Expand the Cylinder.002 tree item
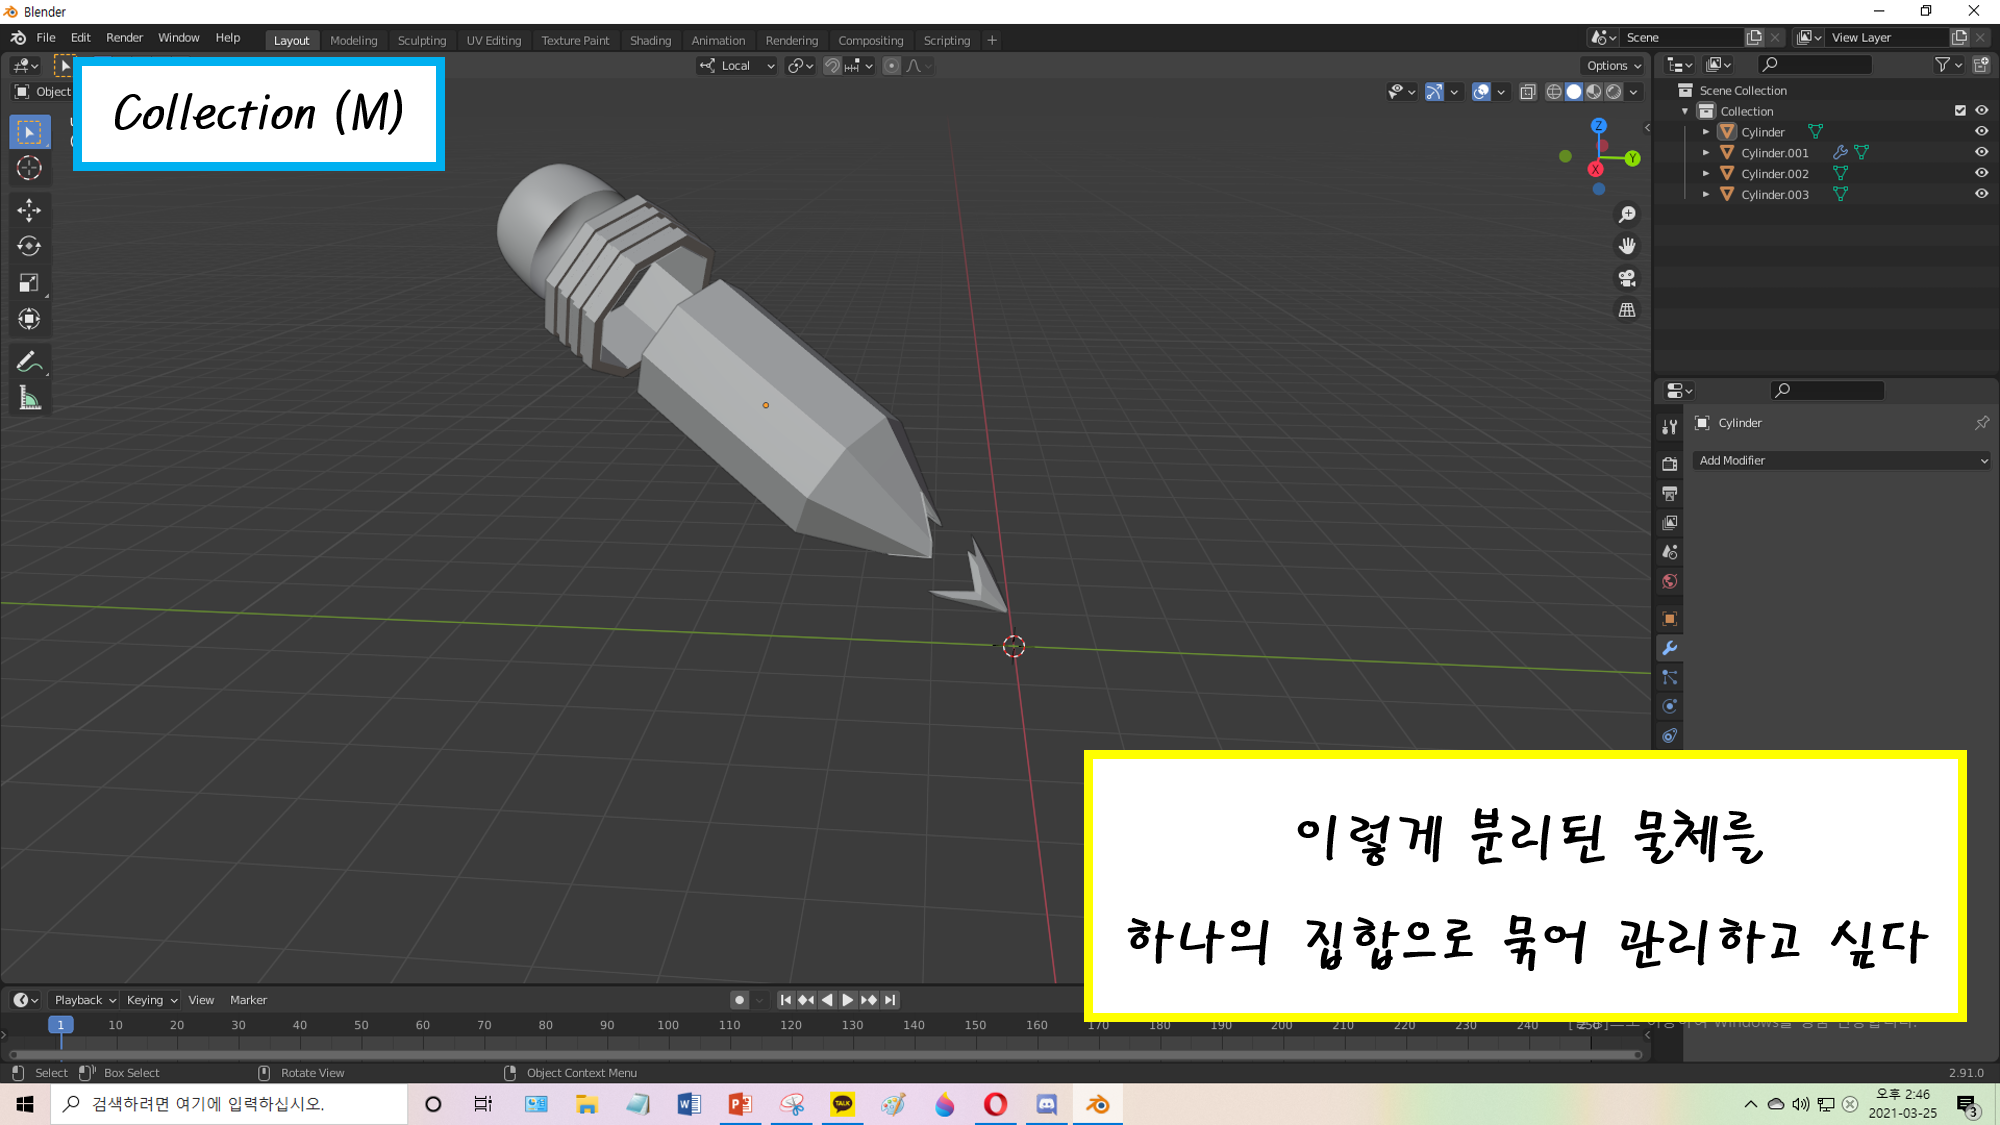This screenshot has width=2000, height=1125. pyautogui.click(x=1706, y=173)
